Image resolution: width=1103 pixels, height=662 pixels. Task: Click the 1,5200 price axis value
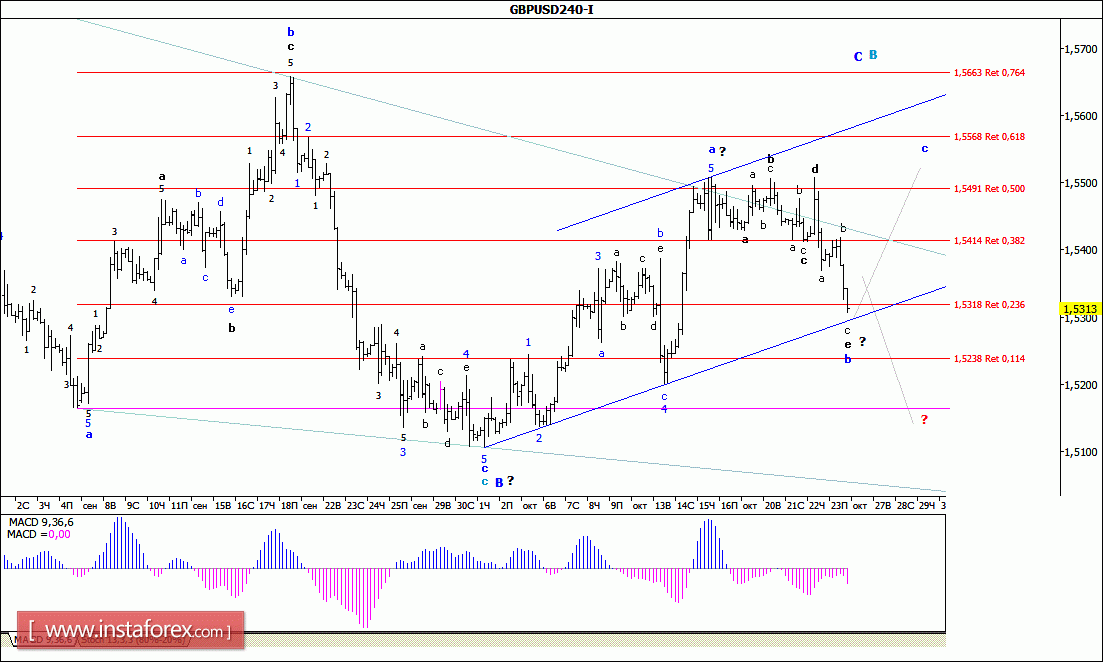[x=1080, y=385]
